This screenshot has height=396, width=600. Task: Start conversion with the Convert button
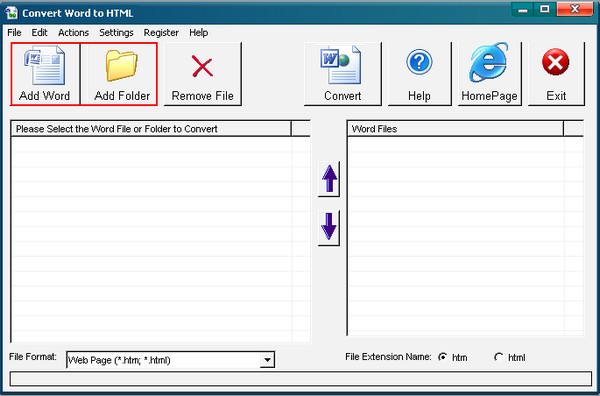click(343, 74)
